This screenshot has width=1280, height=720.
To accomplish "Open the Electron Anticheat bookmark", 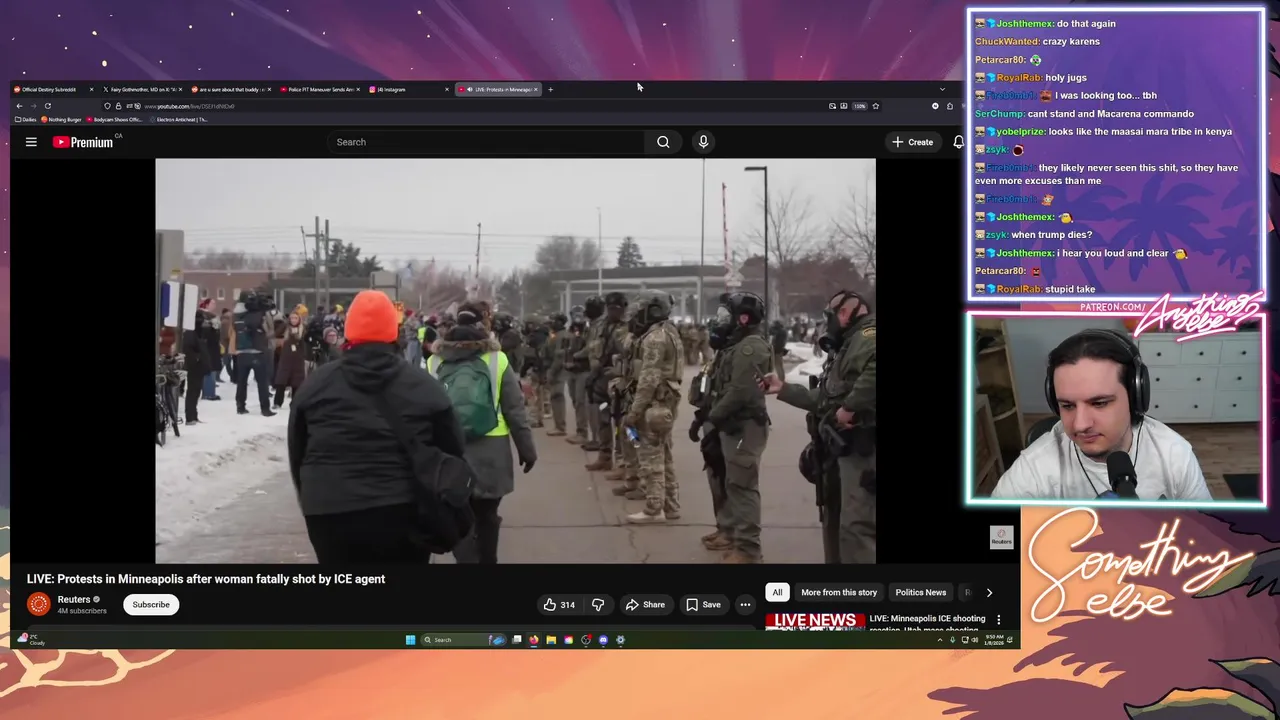I will point(179,119).
